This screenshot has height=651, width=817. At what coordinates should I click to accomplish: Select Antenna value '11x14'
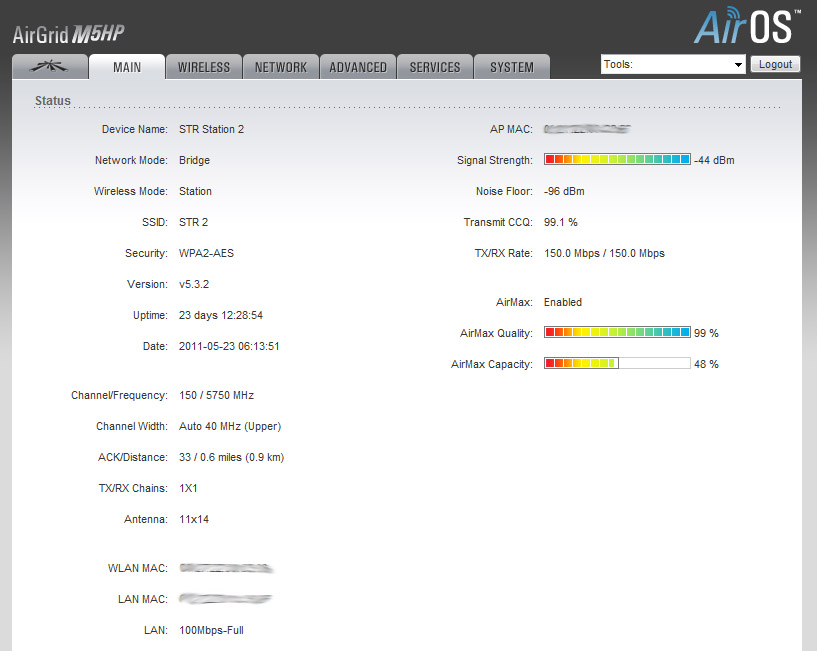[x=194, y=519]
